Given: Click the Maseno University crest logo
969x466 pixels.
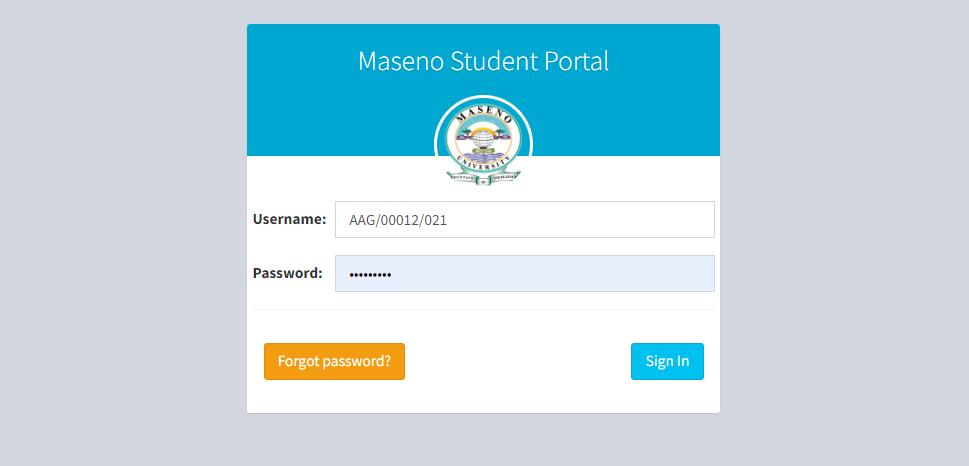Looking at the screenshot, I should 483,142.
